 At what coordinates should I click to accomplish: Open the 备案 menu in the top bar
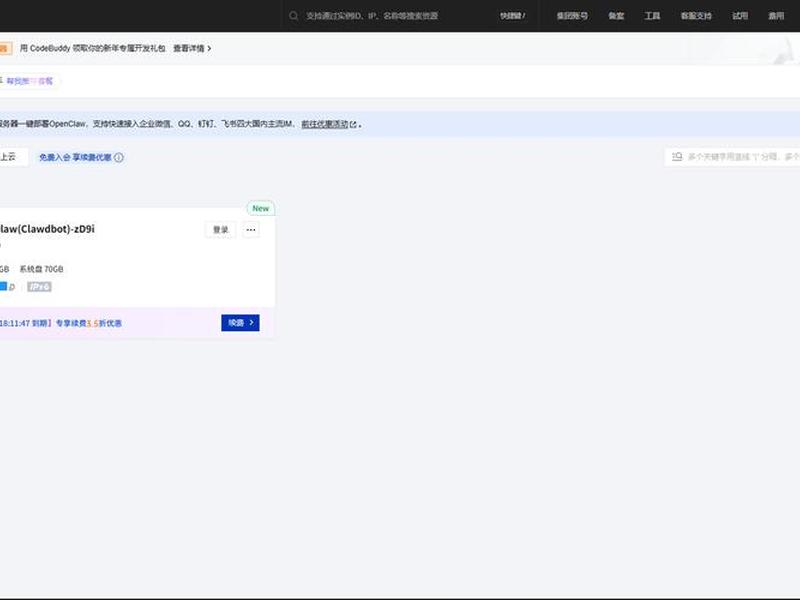pos(616,16)
